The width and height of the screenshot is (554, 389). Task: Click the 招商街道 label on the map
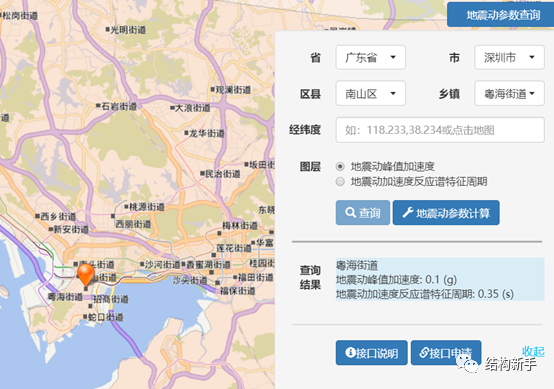coord(111,299)
